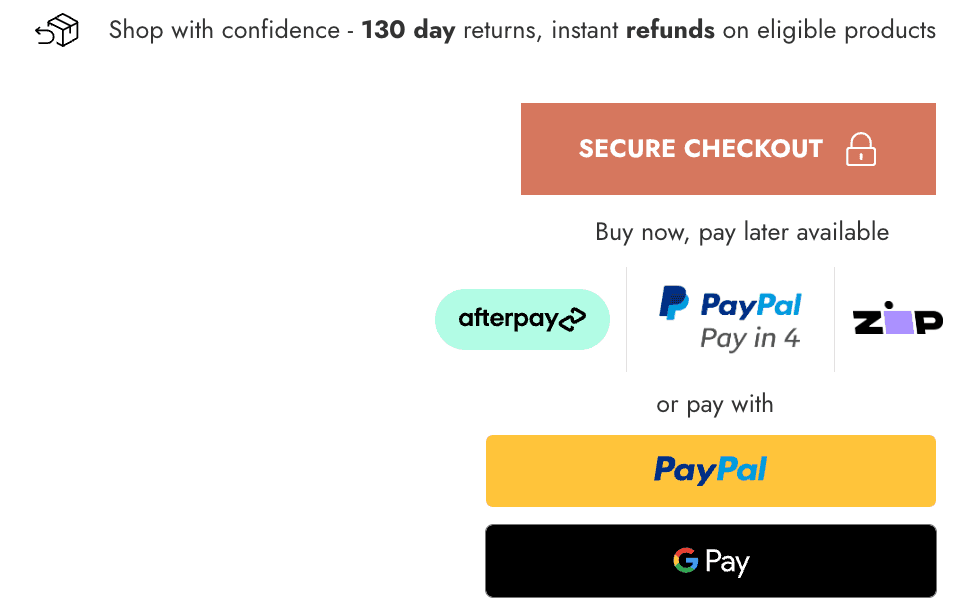966x616 pixels.
Task: Choose the Zip payment logo
Action: [897, 319]
